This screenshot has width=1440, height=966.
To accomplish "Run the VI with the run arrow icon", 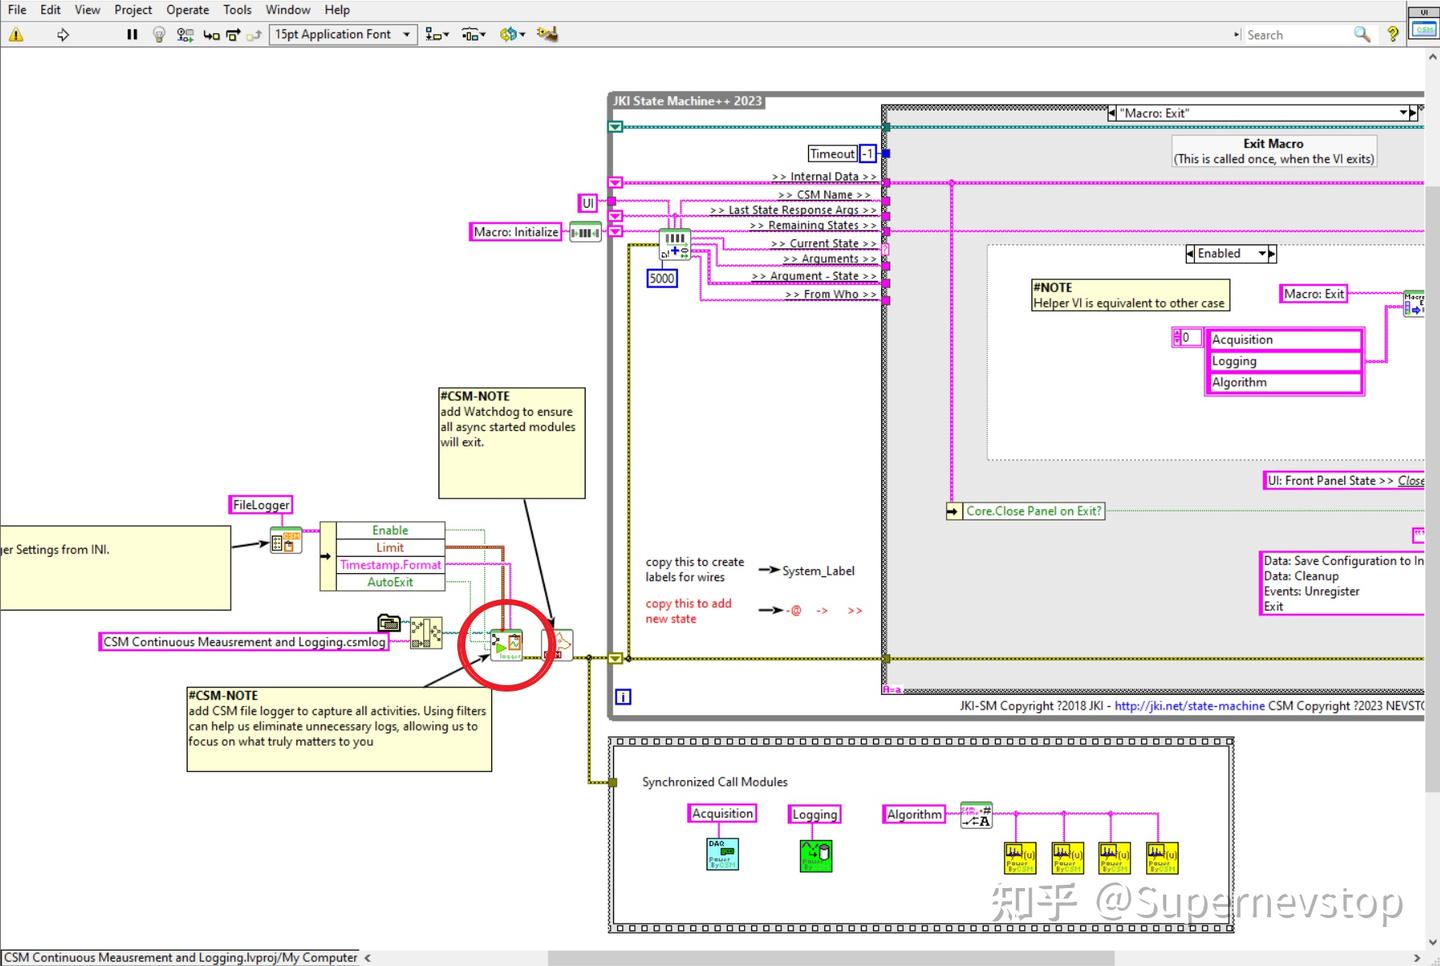I will tap(62, 35).
